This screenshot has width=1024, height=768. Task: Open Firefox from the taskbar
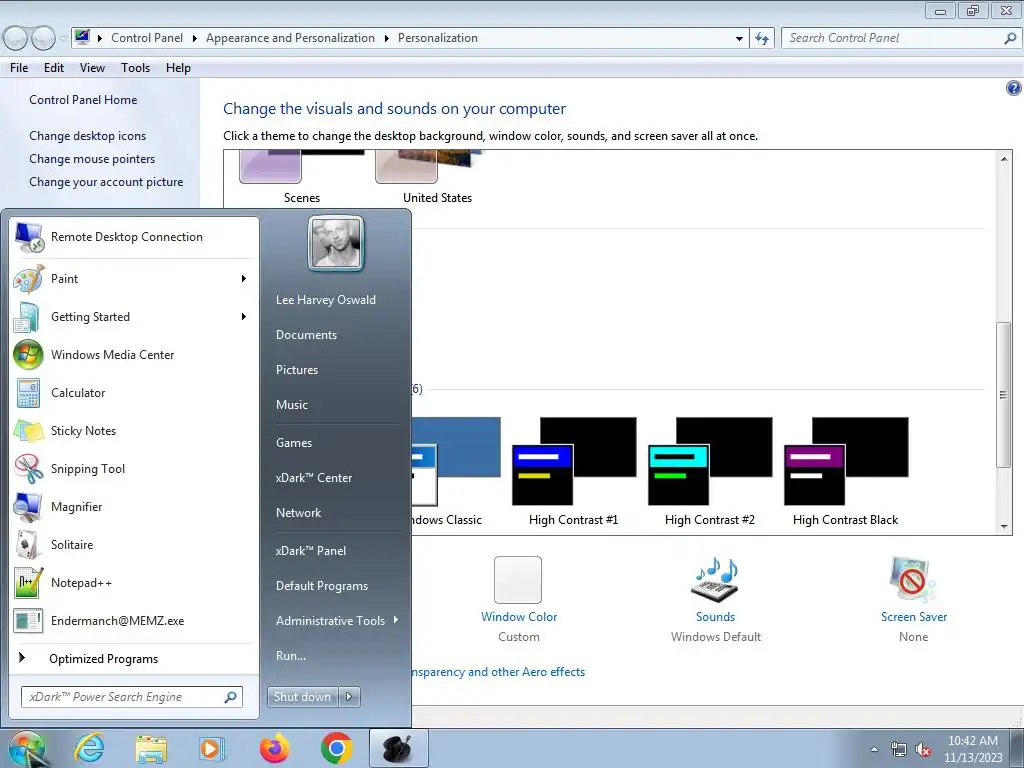click(x=274, y=748)
